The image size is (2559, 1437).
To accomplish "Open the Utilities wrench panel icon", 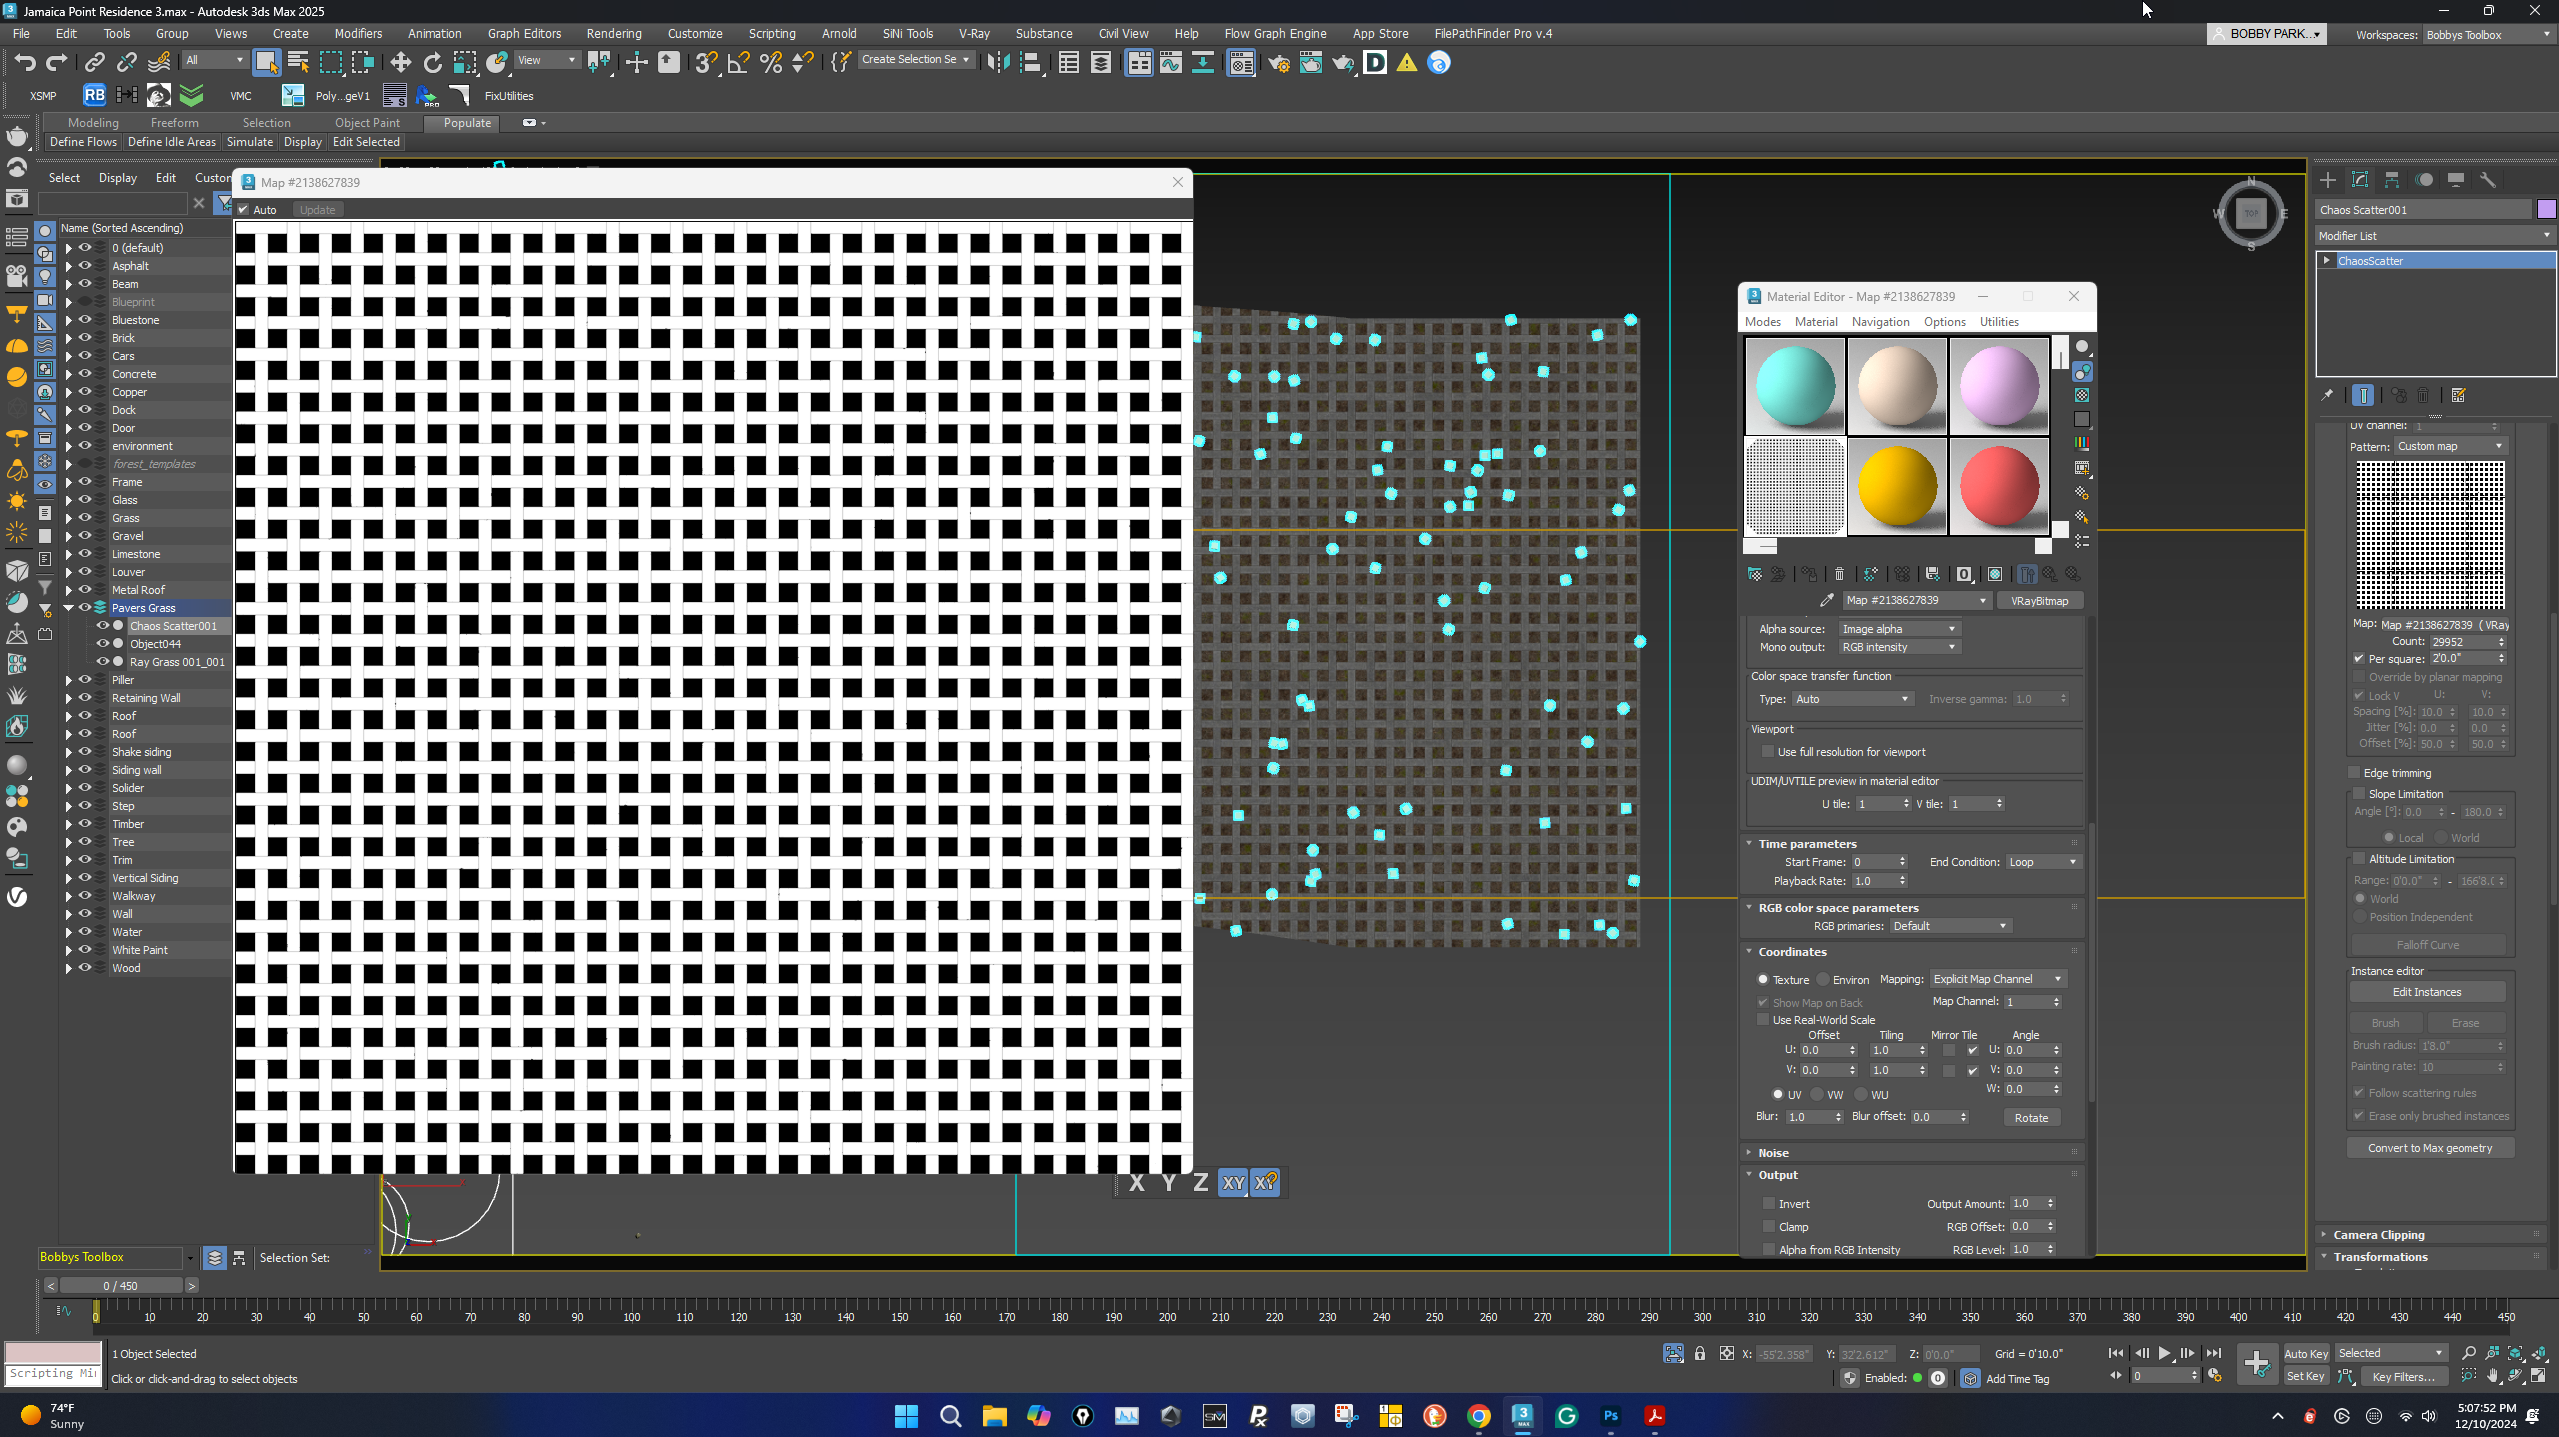I will click(x=2488, y=180).
